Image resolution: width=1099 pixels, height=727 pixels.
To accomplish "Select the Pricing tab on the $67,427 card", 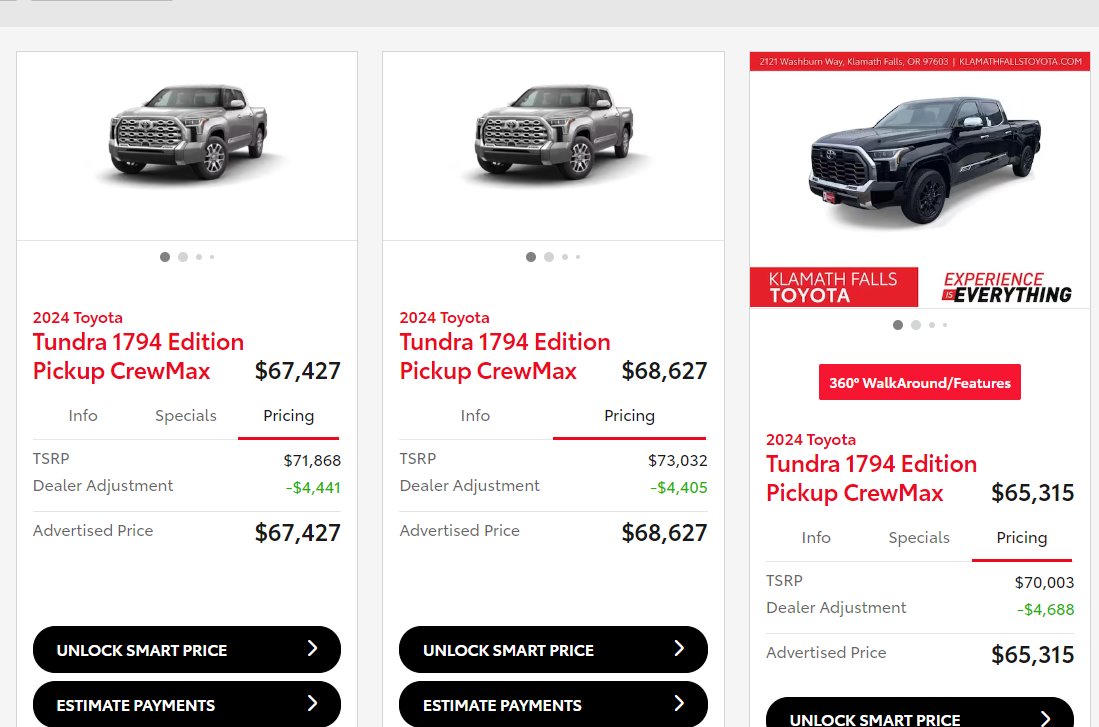I will [x=289, y=416].
